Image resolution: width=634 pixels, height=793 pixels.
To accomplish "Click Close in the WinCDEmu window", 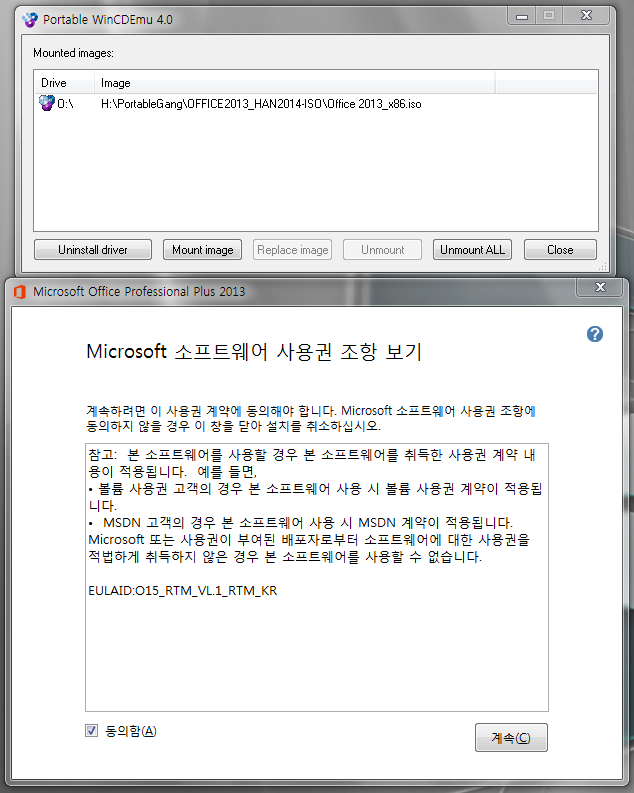I will (560, 250).
